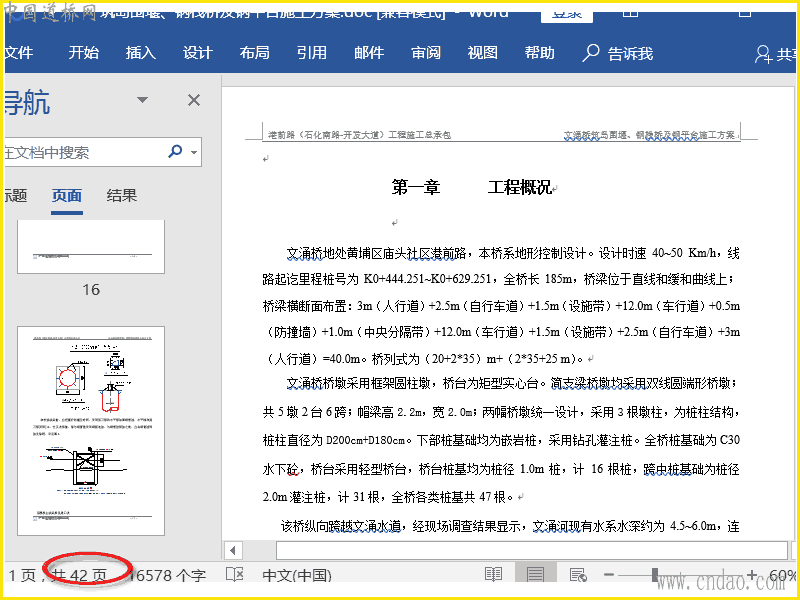Open the 审阅 ribbon tab

click(426, 53)
